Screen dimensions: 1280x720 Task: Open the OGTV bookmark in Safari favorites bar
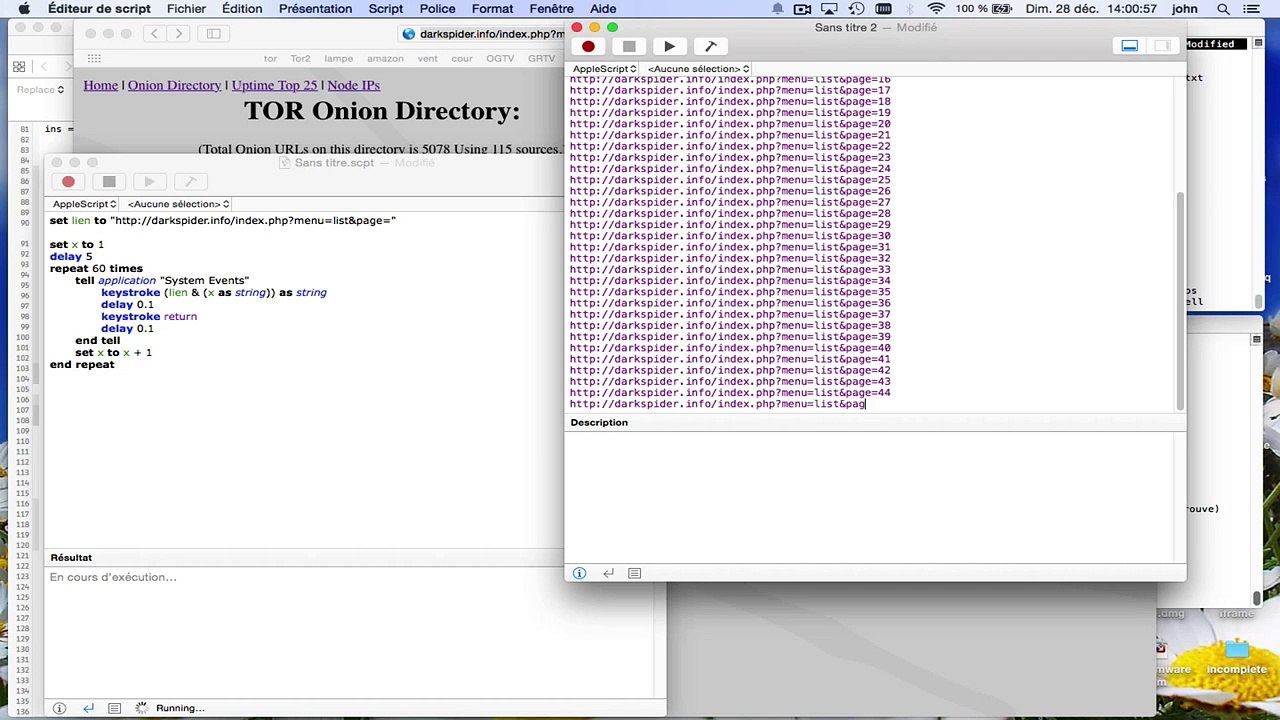[500, 59]
